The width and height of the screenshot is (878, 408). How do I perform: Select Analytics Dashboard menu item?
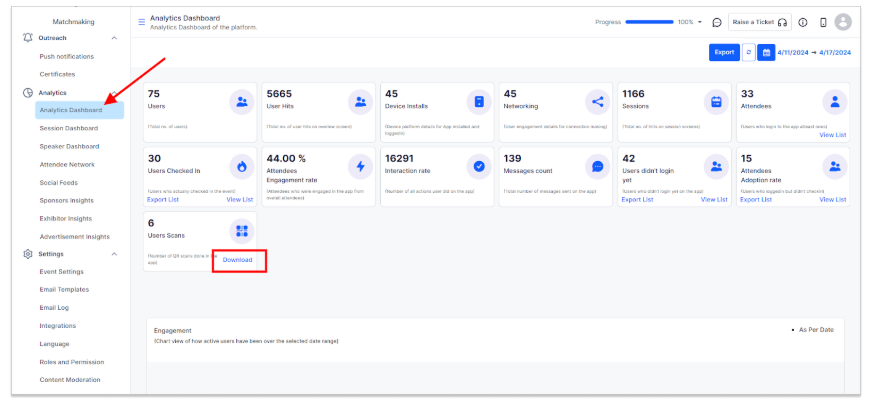pyautogui.click(x=80, y=110)
